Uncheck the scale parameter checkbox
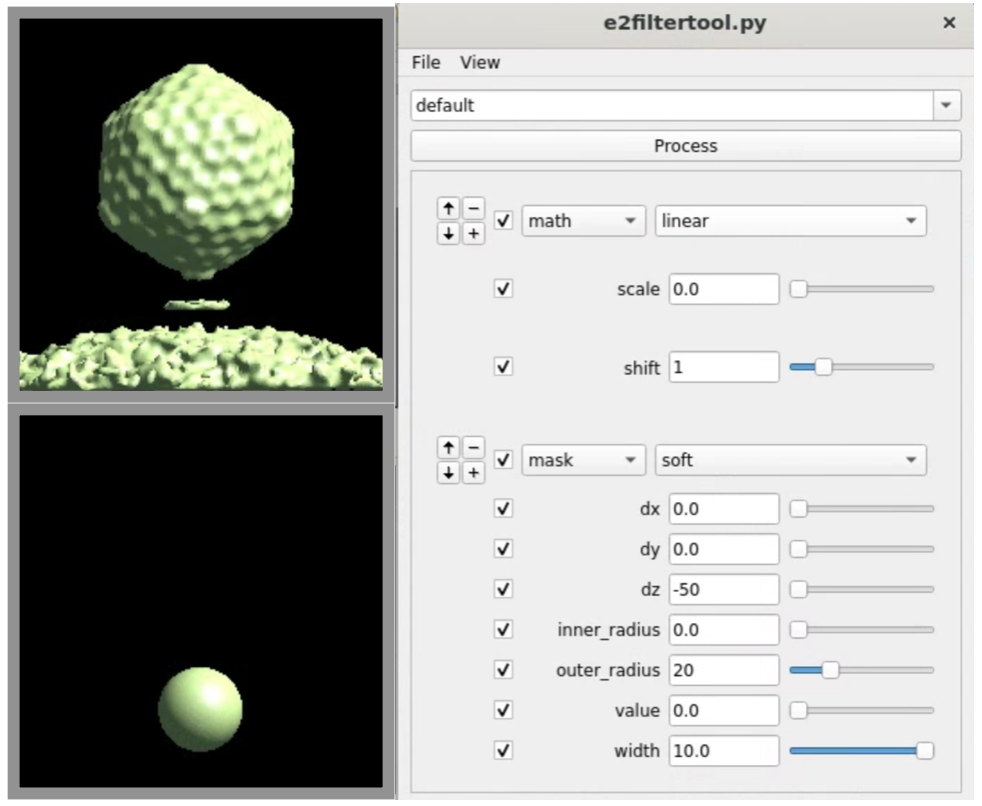 [504, 289]
